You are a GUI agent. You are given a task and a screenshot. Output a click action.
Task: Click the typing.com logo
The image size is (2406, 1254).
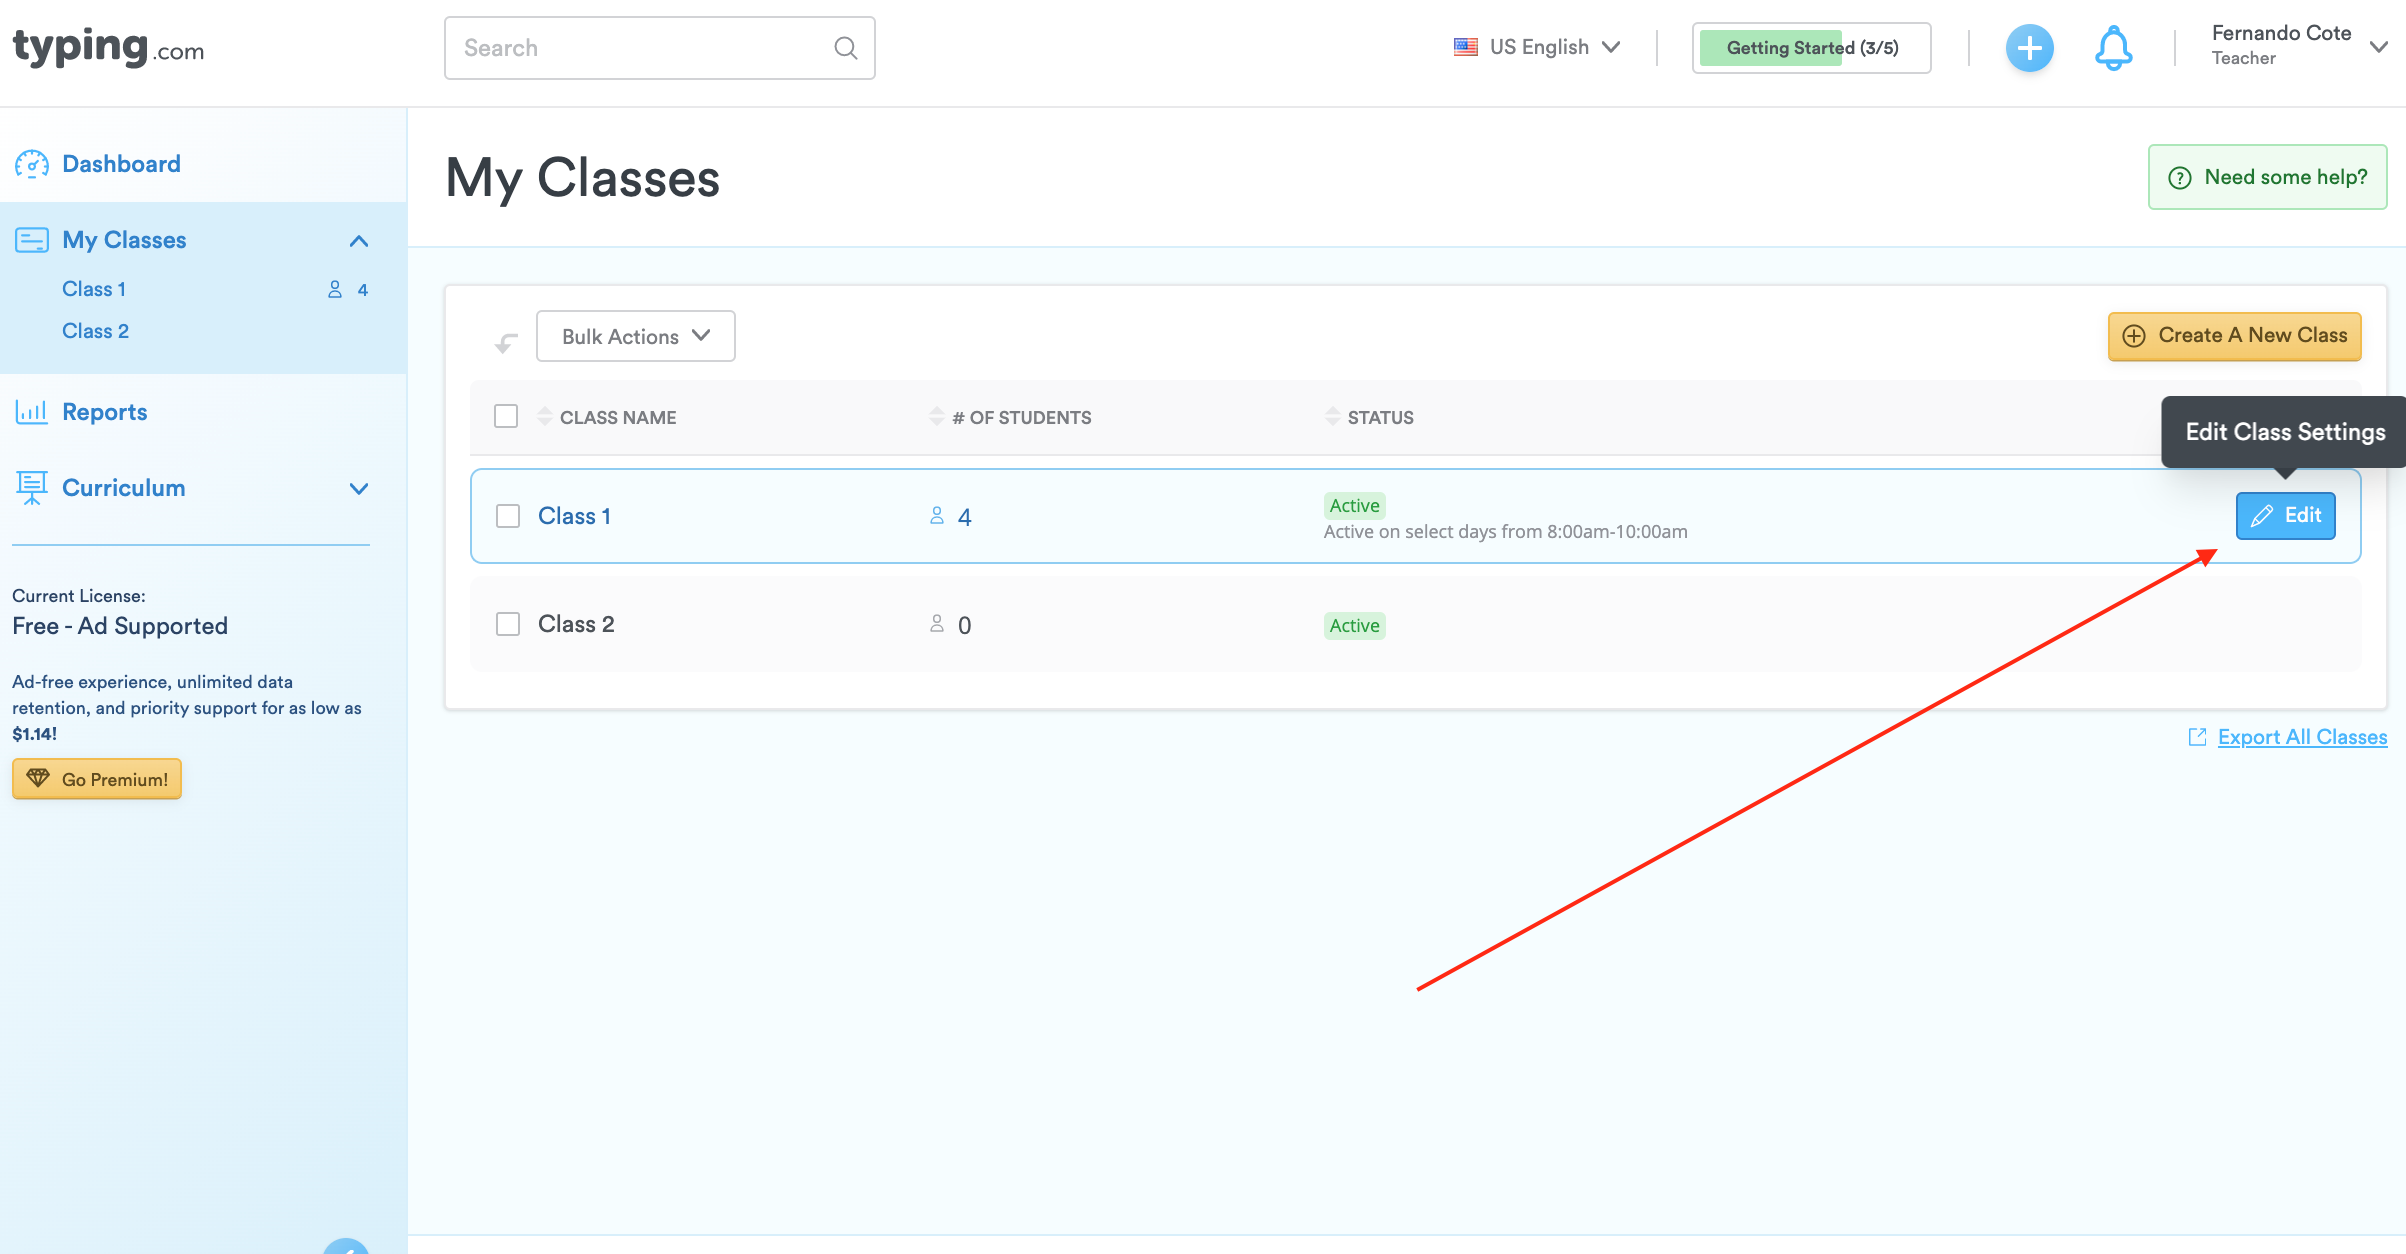[108, 47]
